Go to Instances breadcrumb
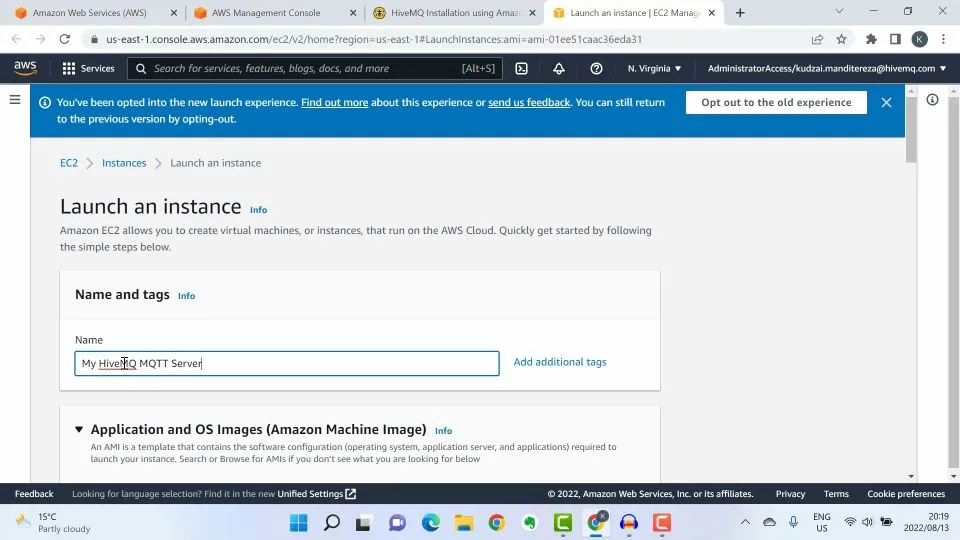 [x=124, y=163]
